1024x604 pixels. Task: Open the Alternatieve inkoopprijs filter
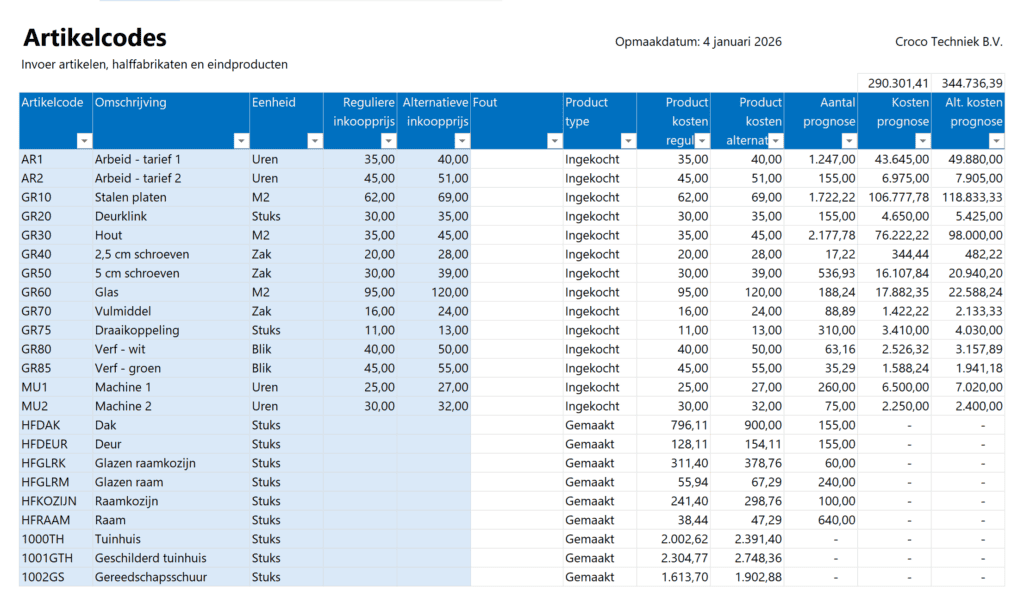(x=461, y=140)
